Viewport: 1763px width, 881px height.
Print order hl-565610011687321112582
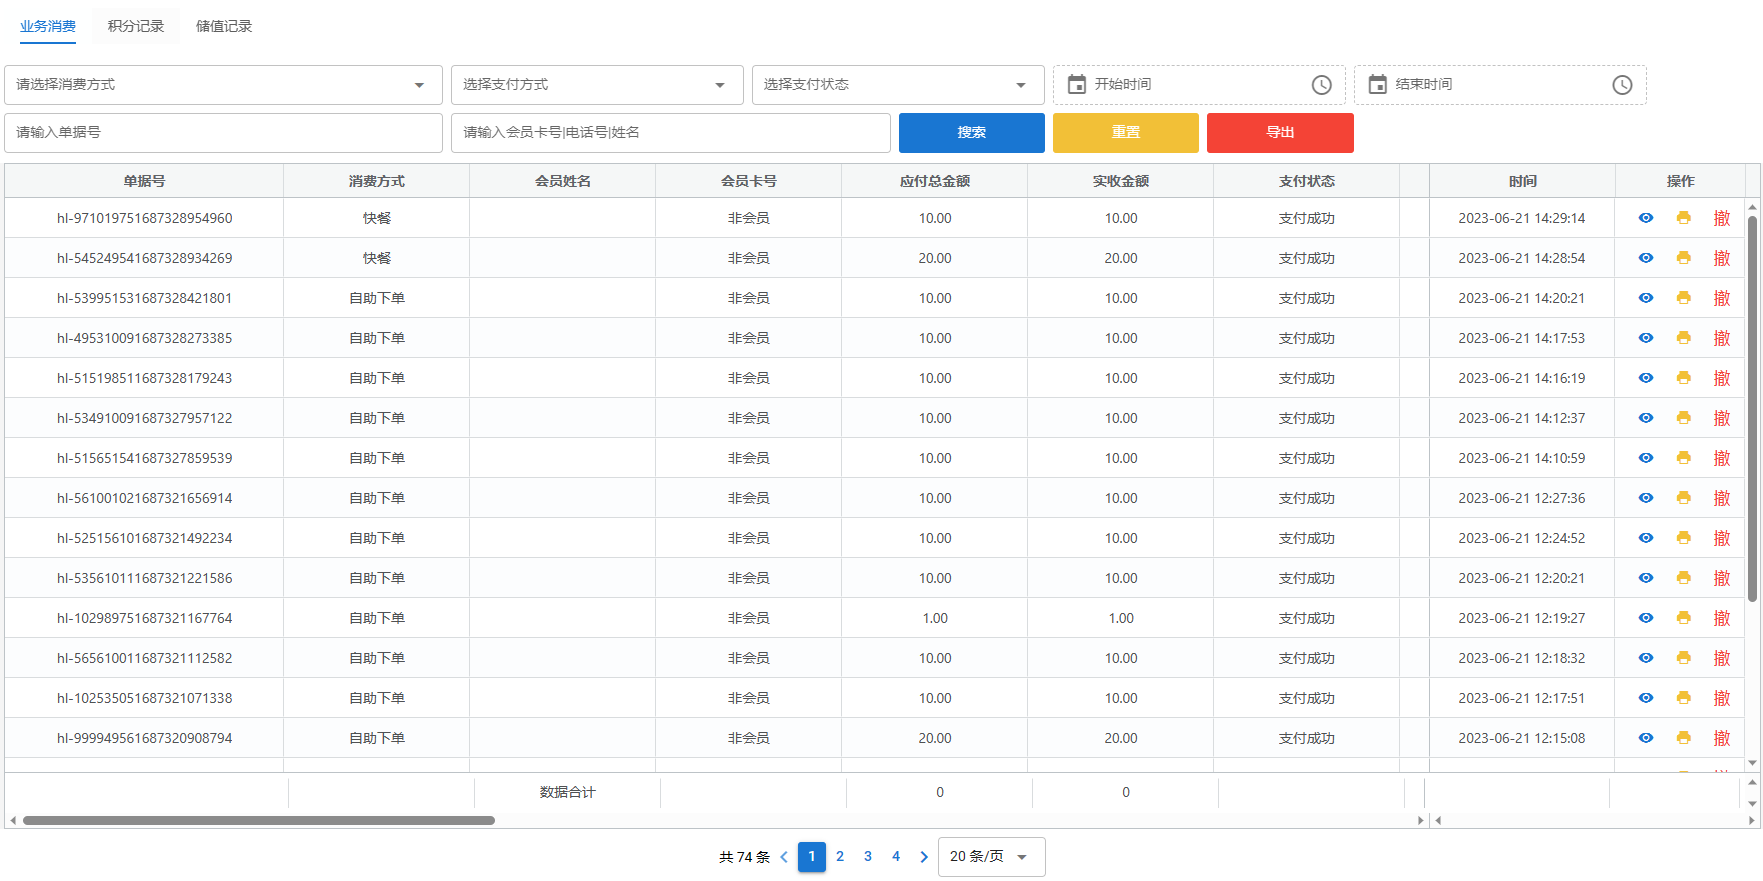pos(1683,658)
